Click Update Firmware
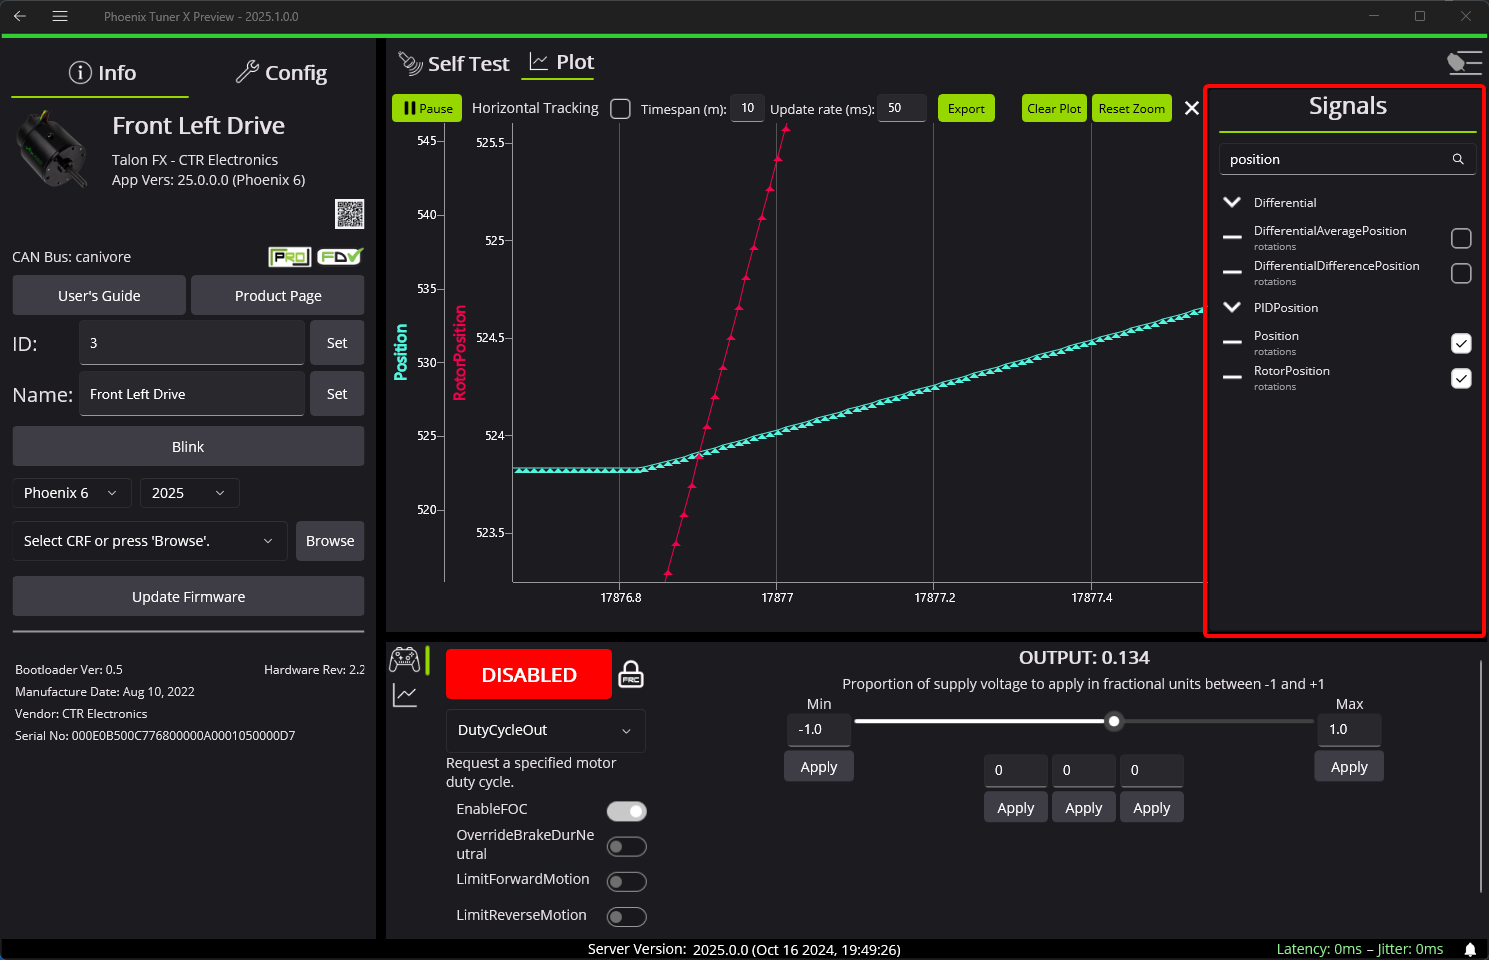This screenshot has width=1489, height=960. [x=188, y=596]
